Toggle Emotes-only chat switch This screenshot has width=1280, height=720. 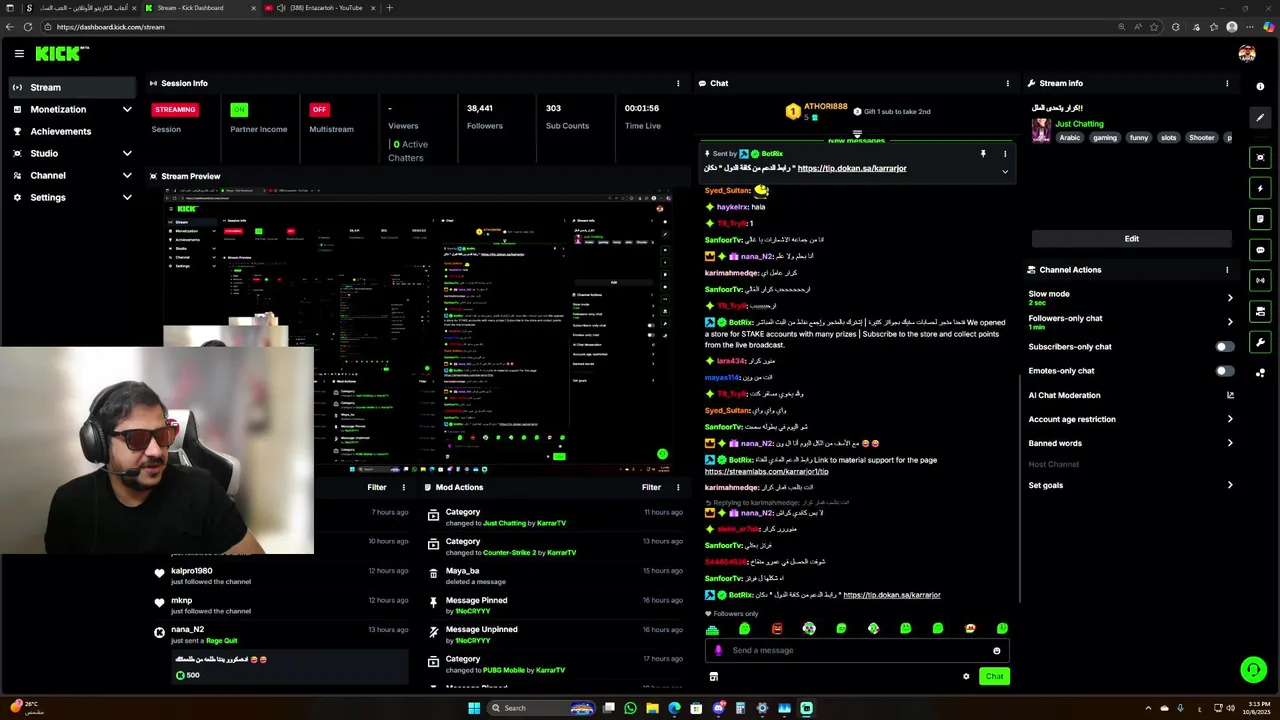[x=1224, y=371]
